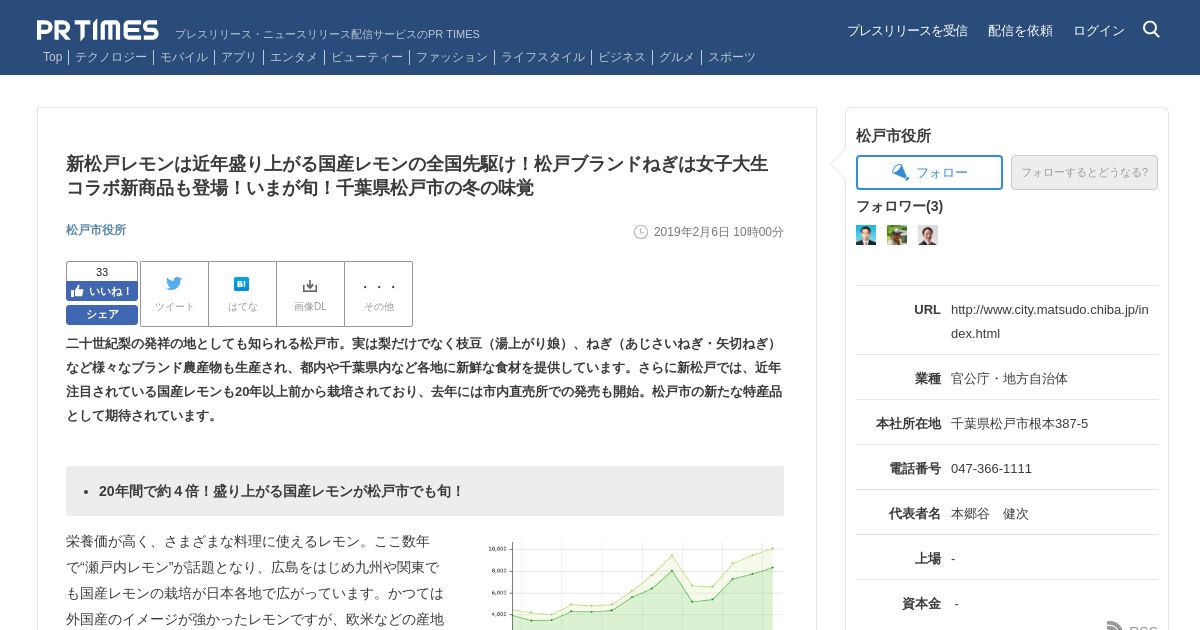This screenshot has height=630, width=1200.
Task: Select representative name 本郷谷 健次
Action: tap(989, 513)
